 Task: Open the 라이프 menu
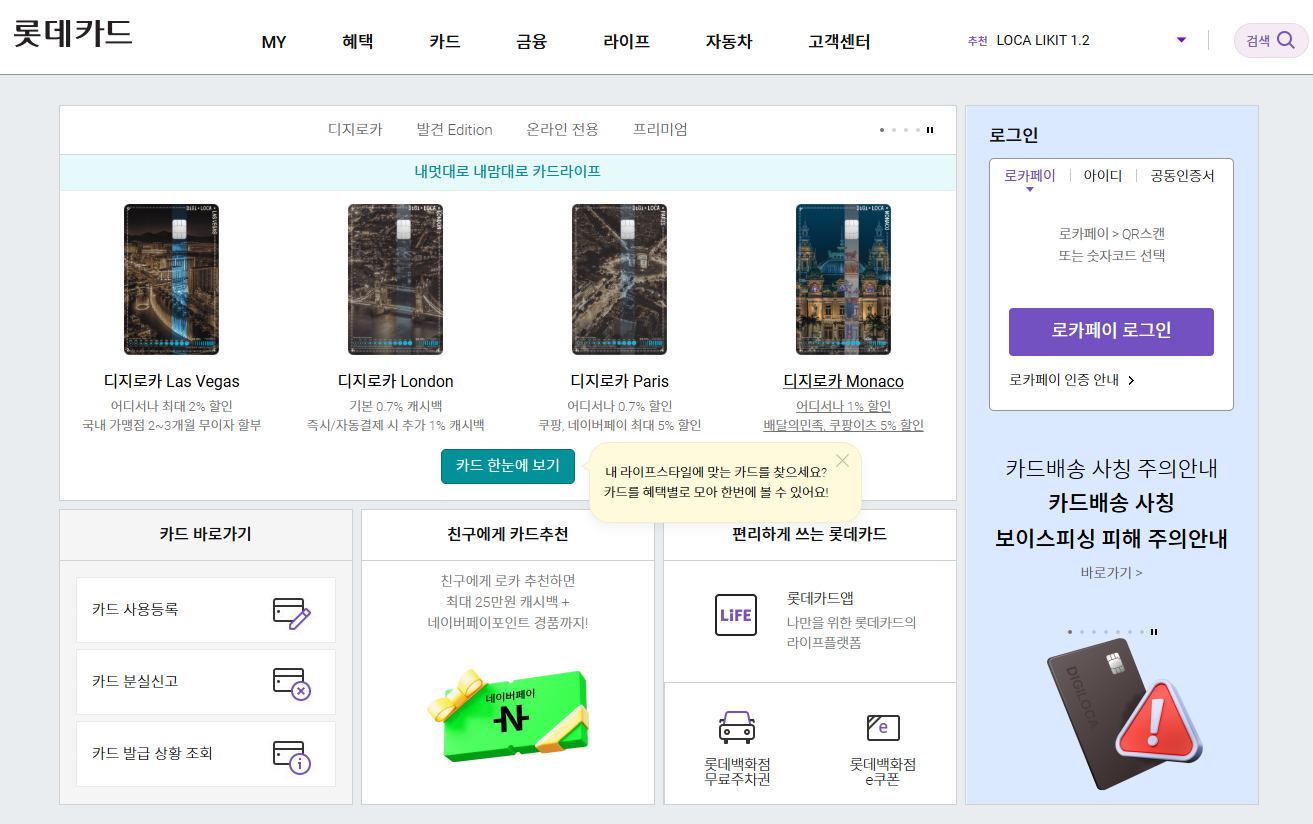(x=626, y=42)
